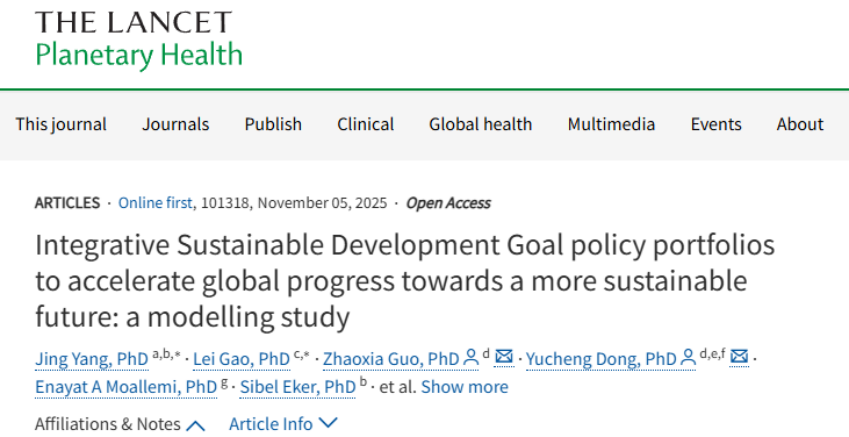This screenshot has width=849, height=437.
Task: Click email envelope icon beside Yucheng Dong
Action: [740, 357]
